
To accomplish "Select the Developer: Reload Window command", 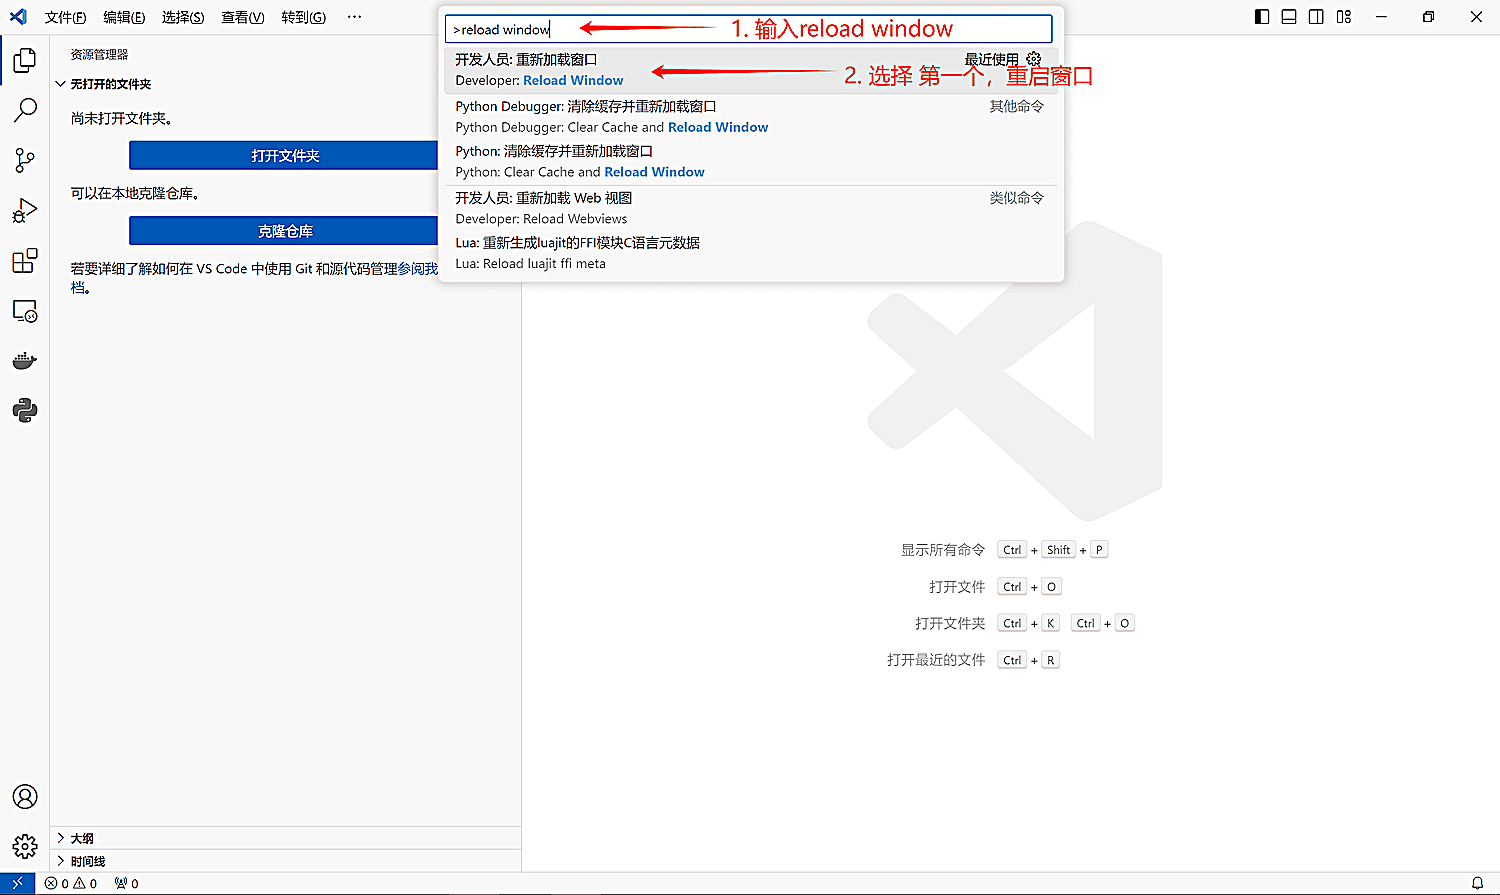I will pyautogui.click(x=751, y=70).
